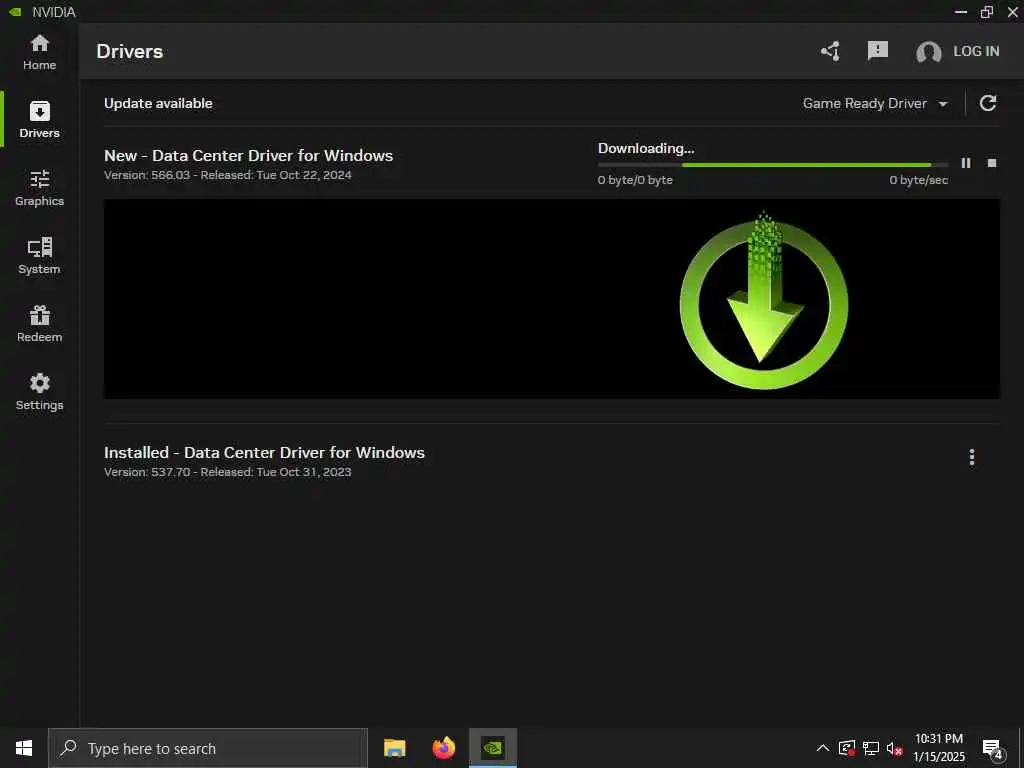Open the notification center icon
The width and height of the screenshot is (1024, 768).
click(x=992, y=748)
